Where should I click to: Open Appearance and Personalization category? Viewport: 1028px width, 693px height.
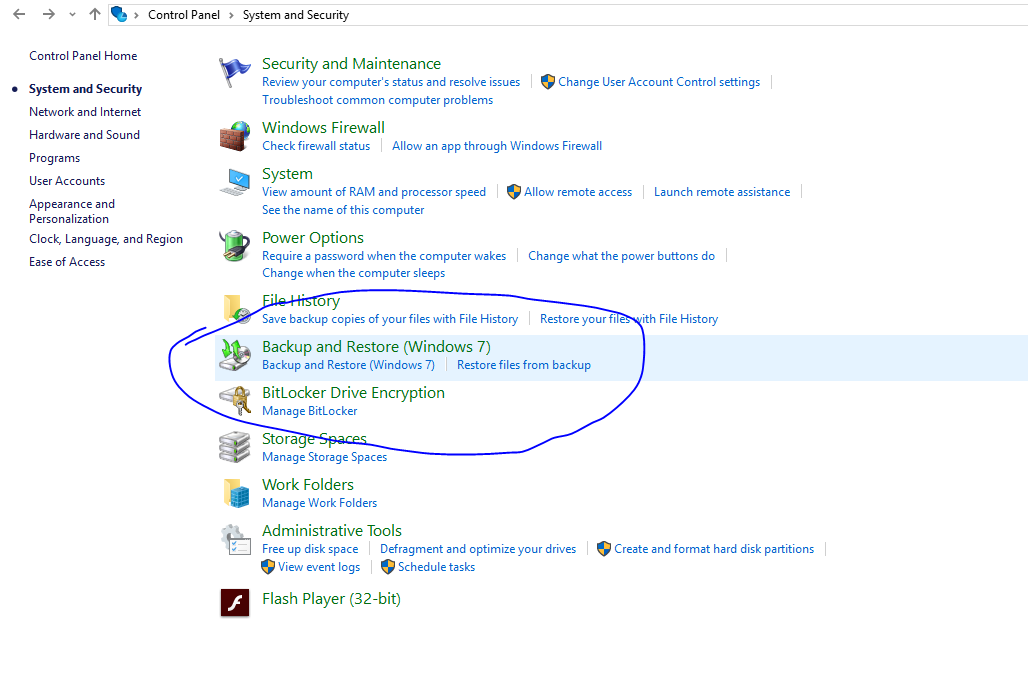[x=72, y=211]
